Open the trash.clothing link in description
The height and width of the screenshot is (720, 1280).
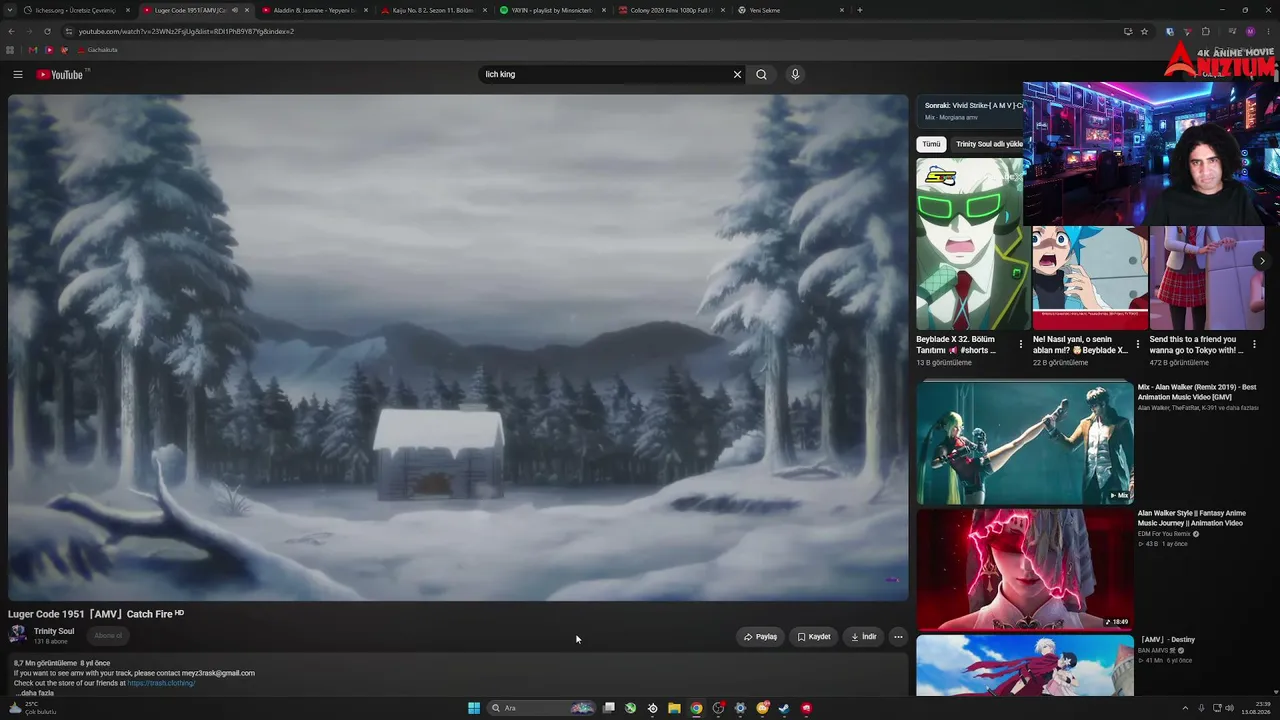161,683
